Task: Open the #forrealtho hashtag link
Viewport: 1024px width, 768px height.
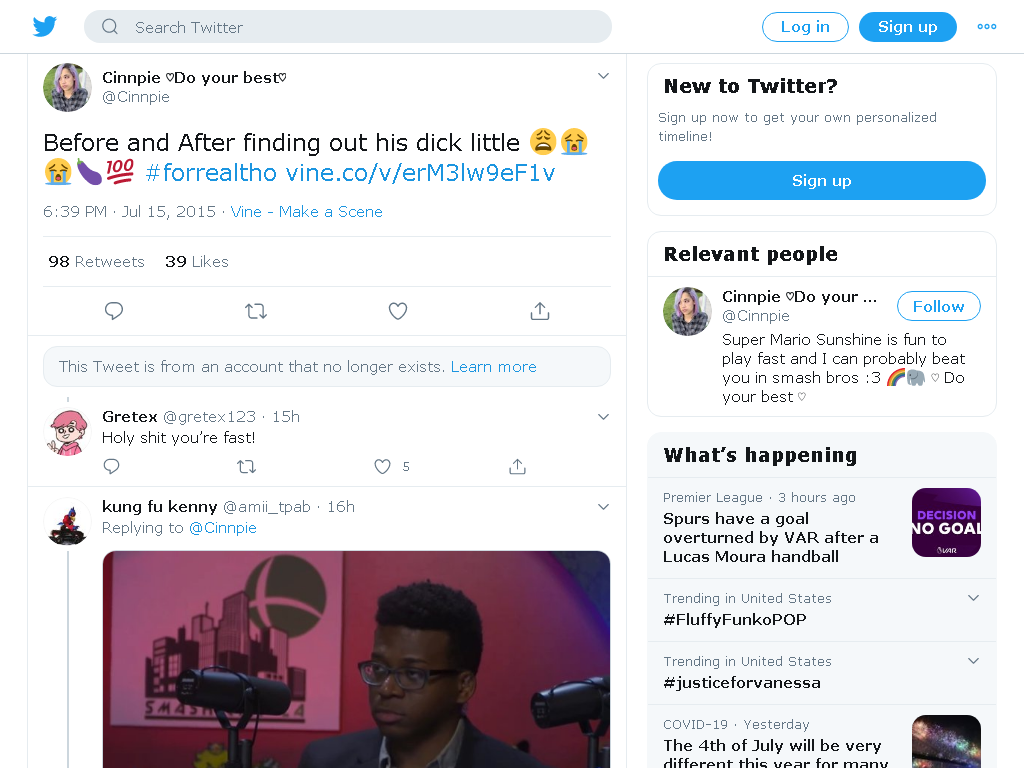Action: (211, 173)
